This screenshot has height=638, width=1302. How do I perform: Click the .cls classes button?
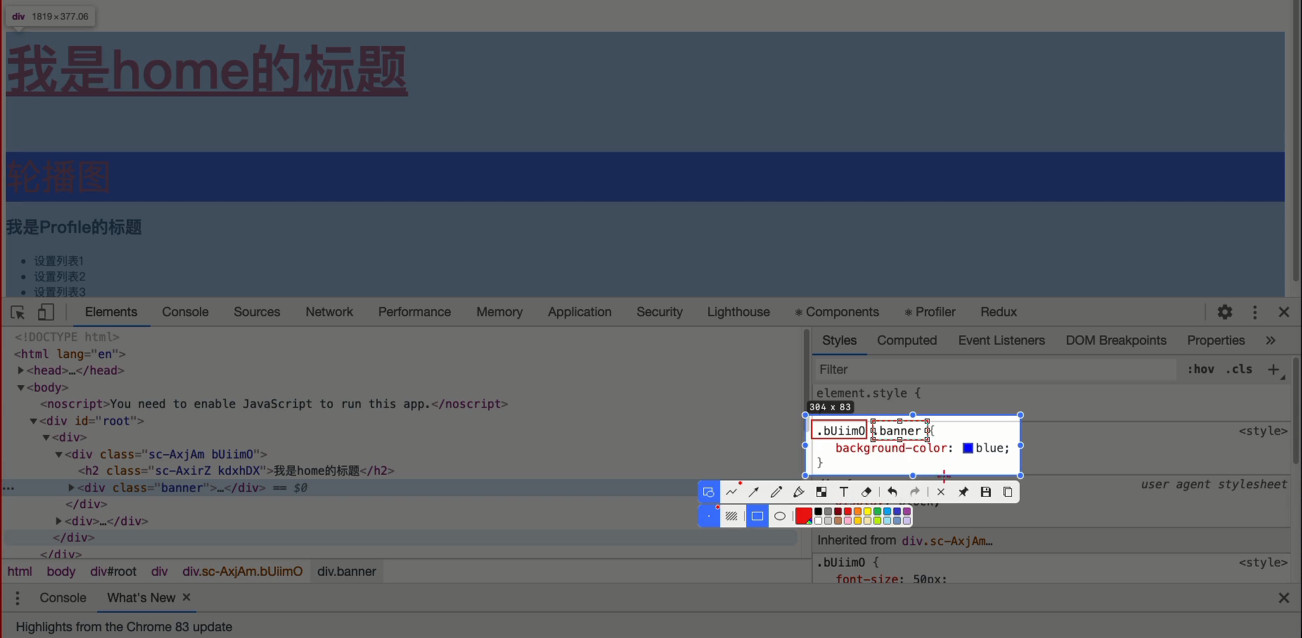pos(1239,369)
